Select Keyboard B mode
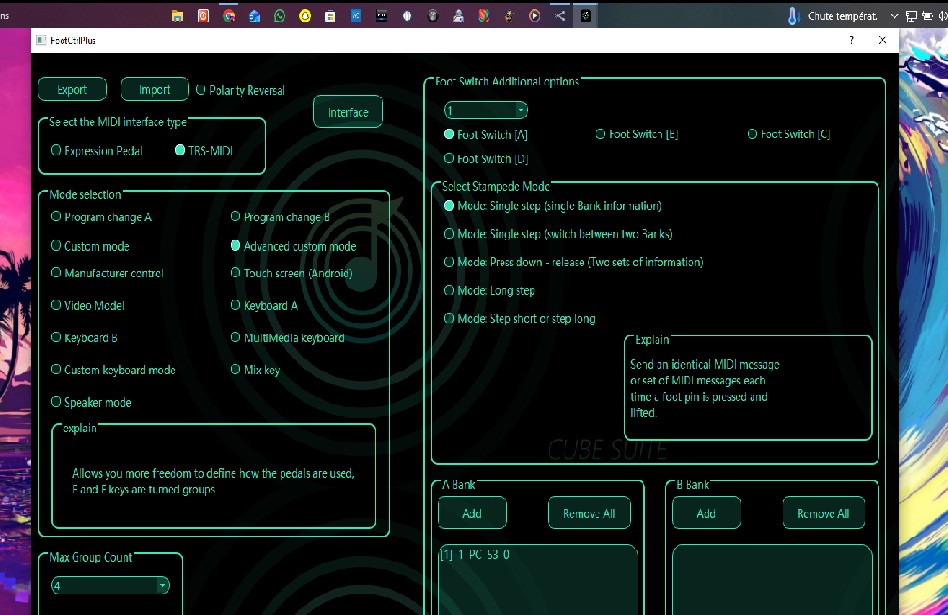This screenshot has width=948, height=615. click(x=84, y=337)
